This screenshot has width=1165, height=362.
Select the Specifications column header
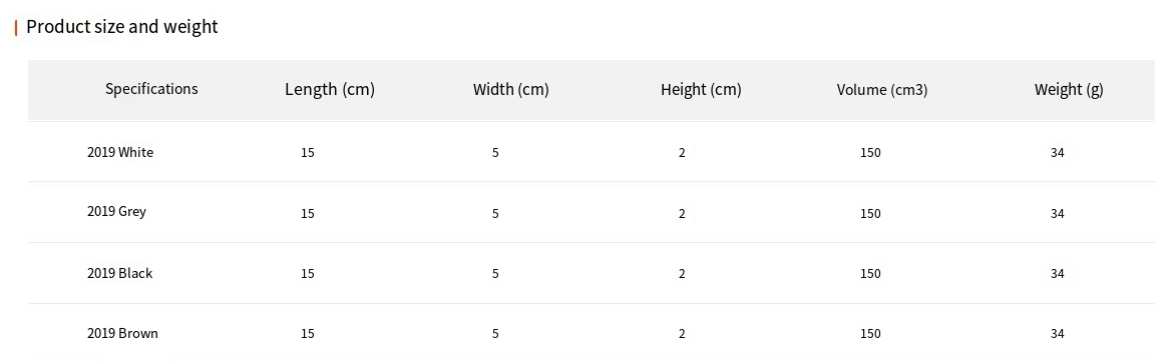point(152,88)
